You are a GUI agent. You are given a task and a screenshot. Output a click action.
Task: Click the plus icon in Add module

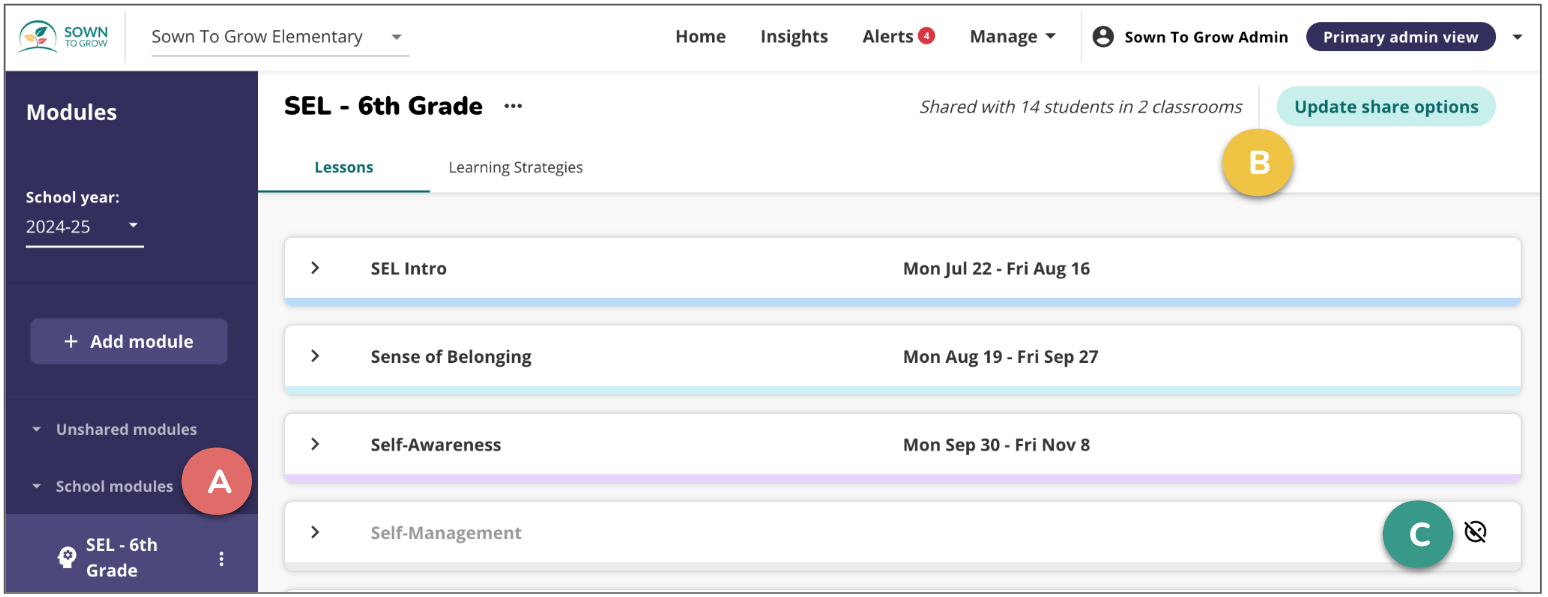(x=71, y=342)
